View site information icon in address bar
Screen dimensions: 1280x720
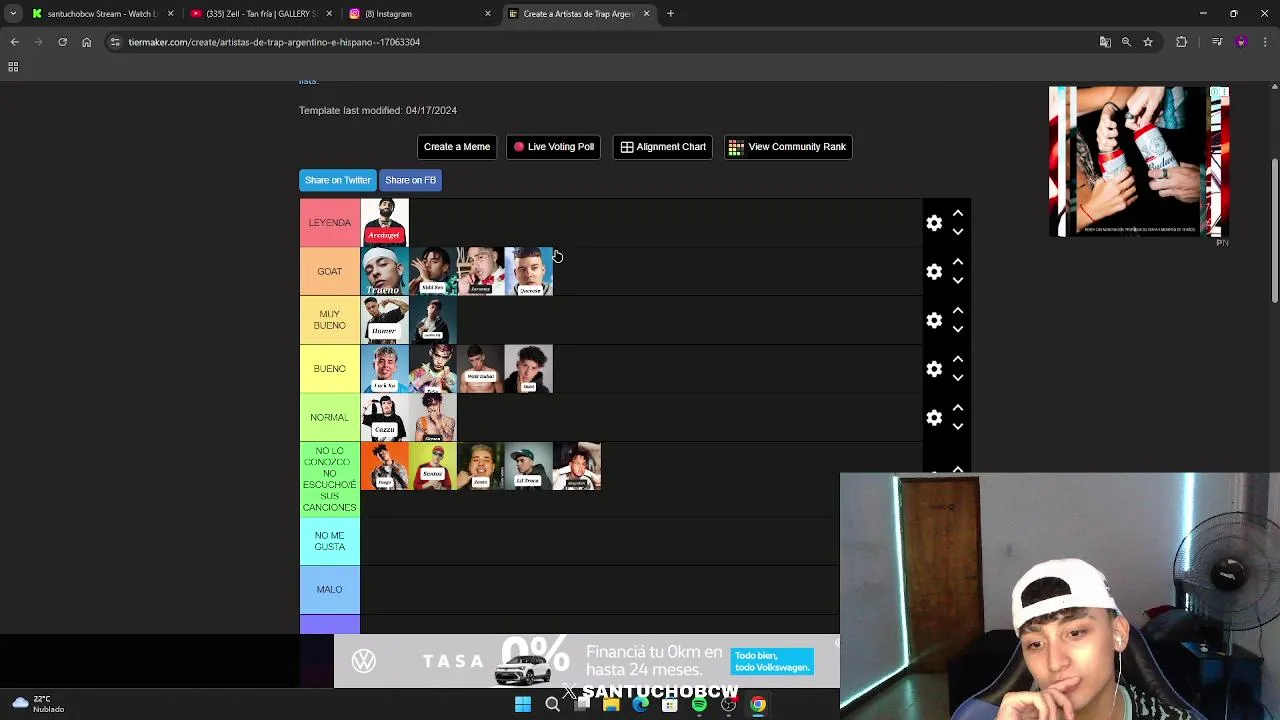pyautogui.click(x=115, y=42)
